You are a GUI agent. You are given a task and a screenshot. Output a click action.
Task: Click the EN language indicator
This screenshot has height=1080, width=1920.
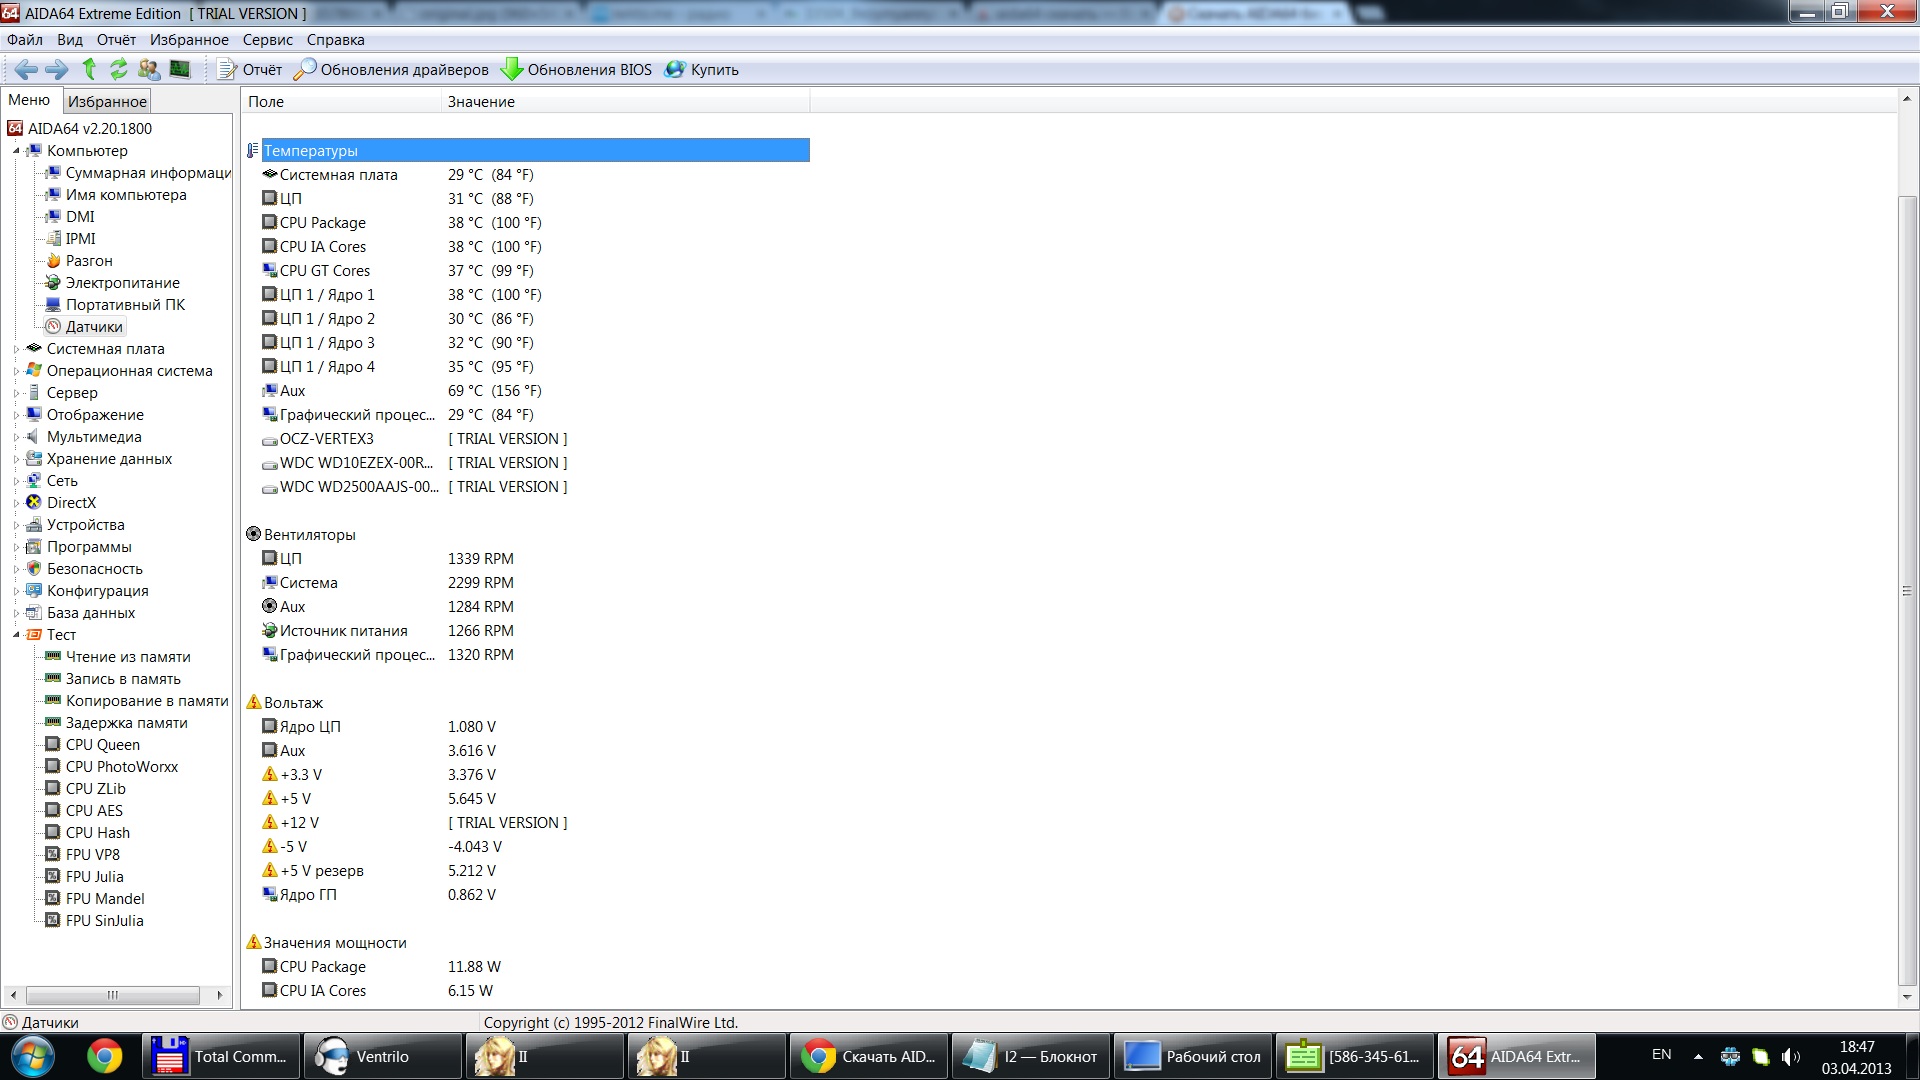[1662, 1055]
